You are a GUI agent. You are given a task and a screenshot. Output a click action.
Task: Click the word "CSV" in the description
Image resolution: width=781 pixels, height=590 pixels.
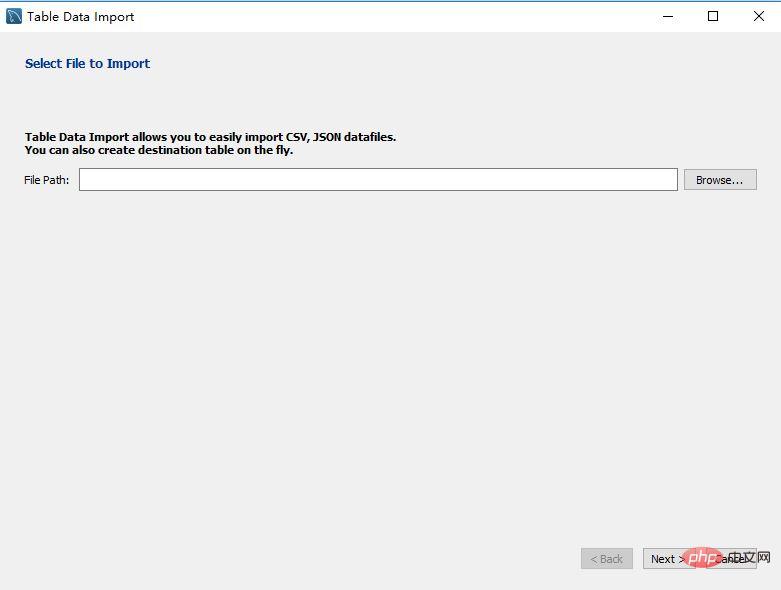click(x=297, y=137)
